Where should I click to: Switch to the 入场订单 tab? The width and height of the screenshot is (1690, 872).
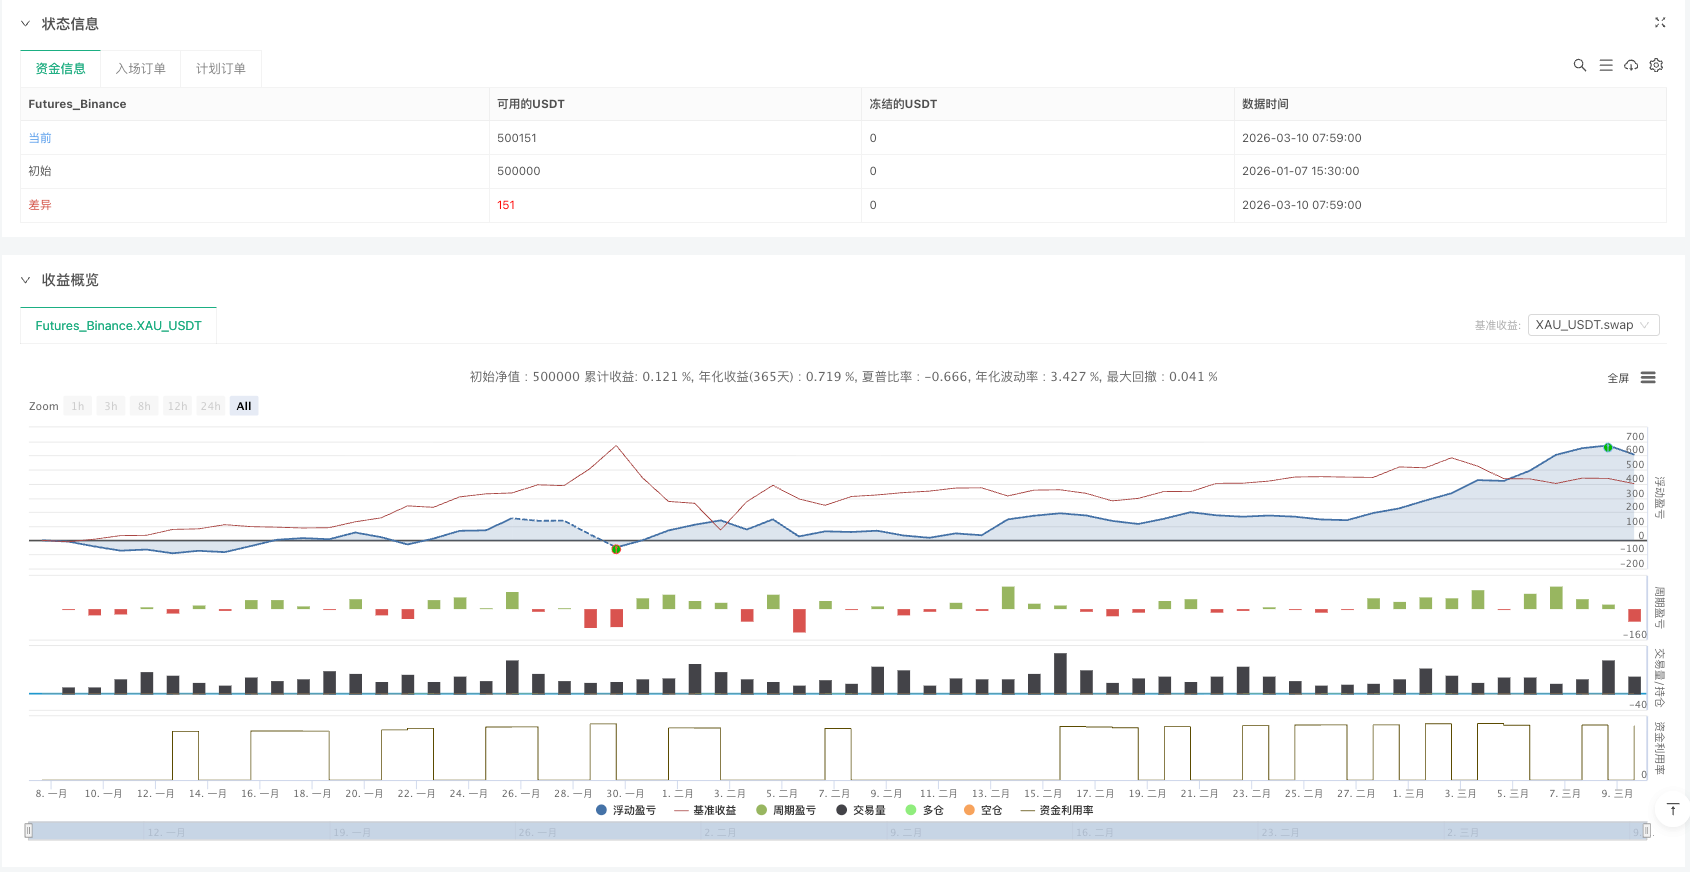point(140,69)
